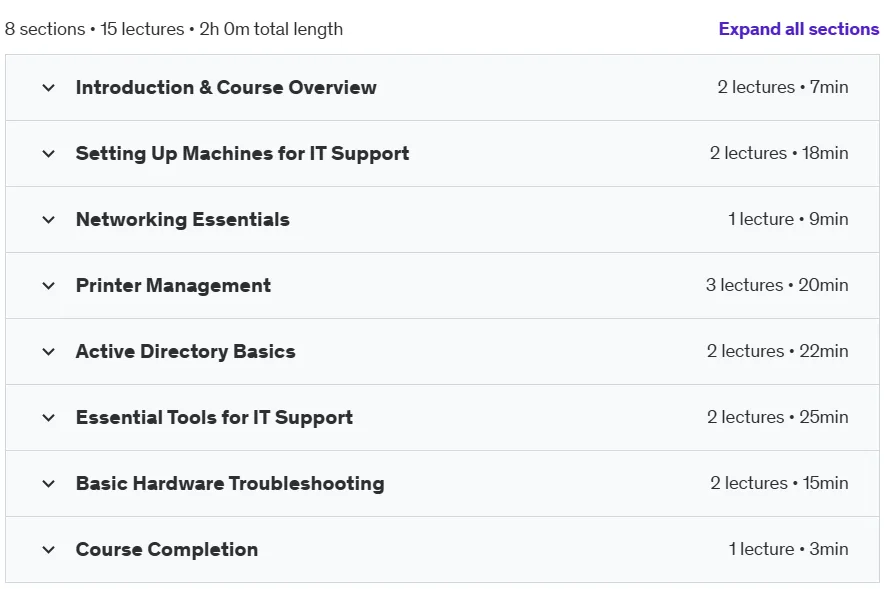Click the 3 lectures • 20min label
The width and height of the screenshot is (884, 589).
tap(777, 285)
